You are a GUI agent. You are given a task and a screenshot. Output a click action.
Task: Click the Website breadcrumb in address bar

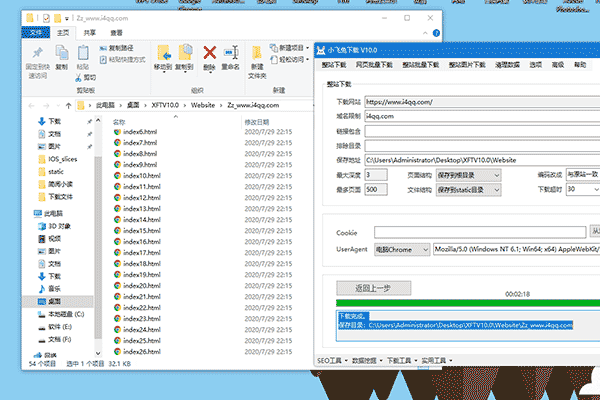[x=203, y=105]
